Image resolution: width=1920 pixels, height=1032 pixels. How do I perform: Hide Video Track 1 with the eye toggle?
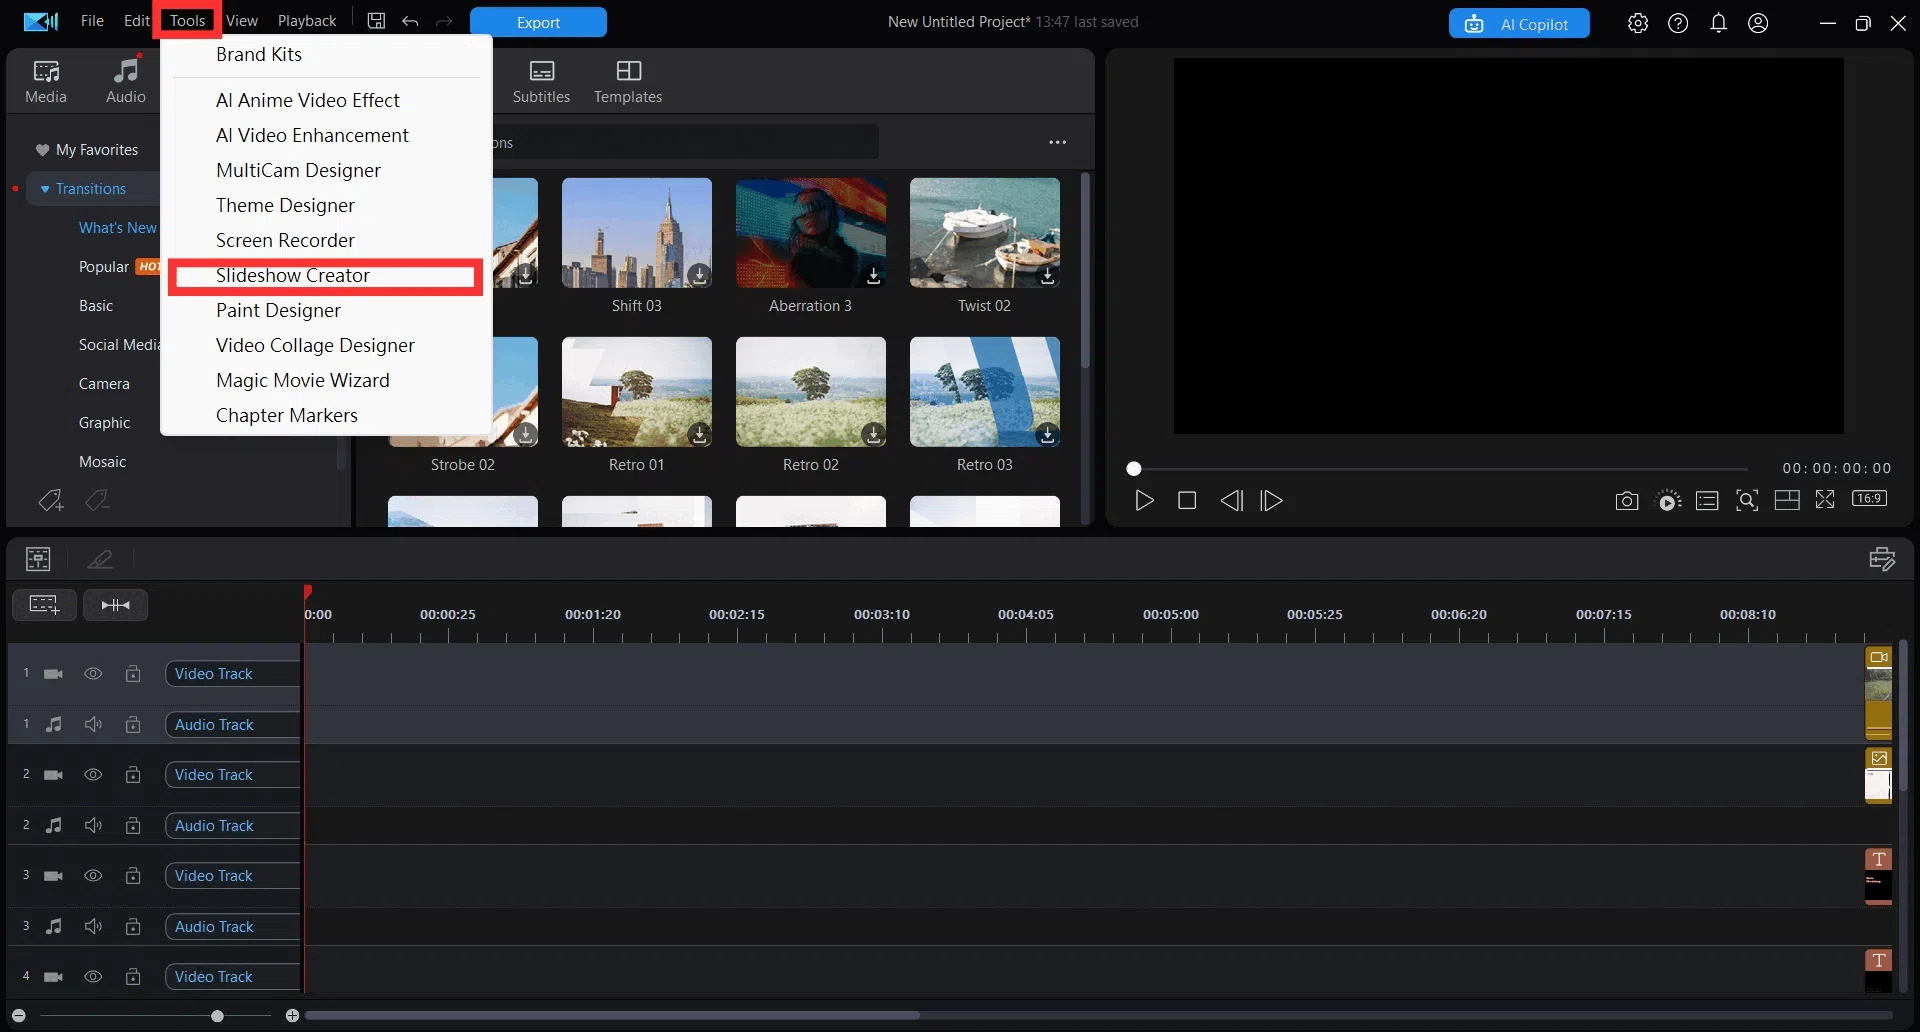[x=93, y=674]
